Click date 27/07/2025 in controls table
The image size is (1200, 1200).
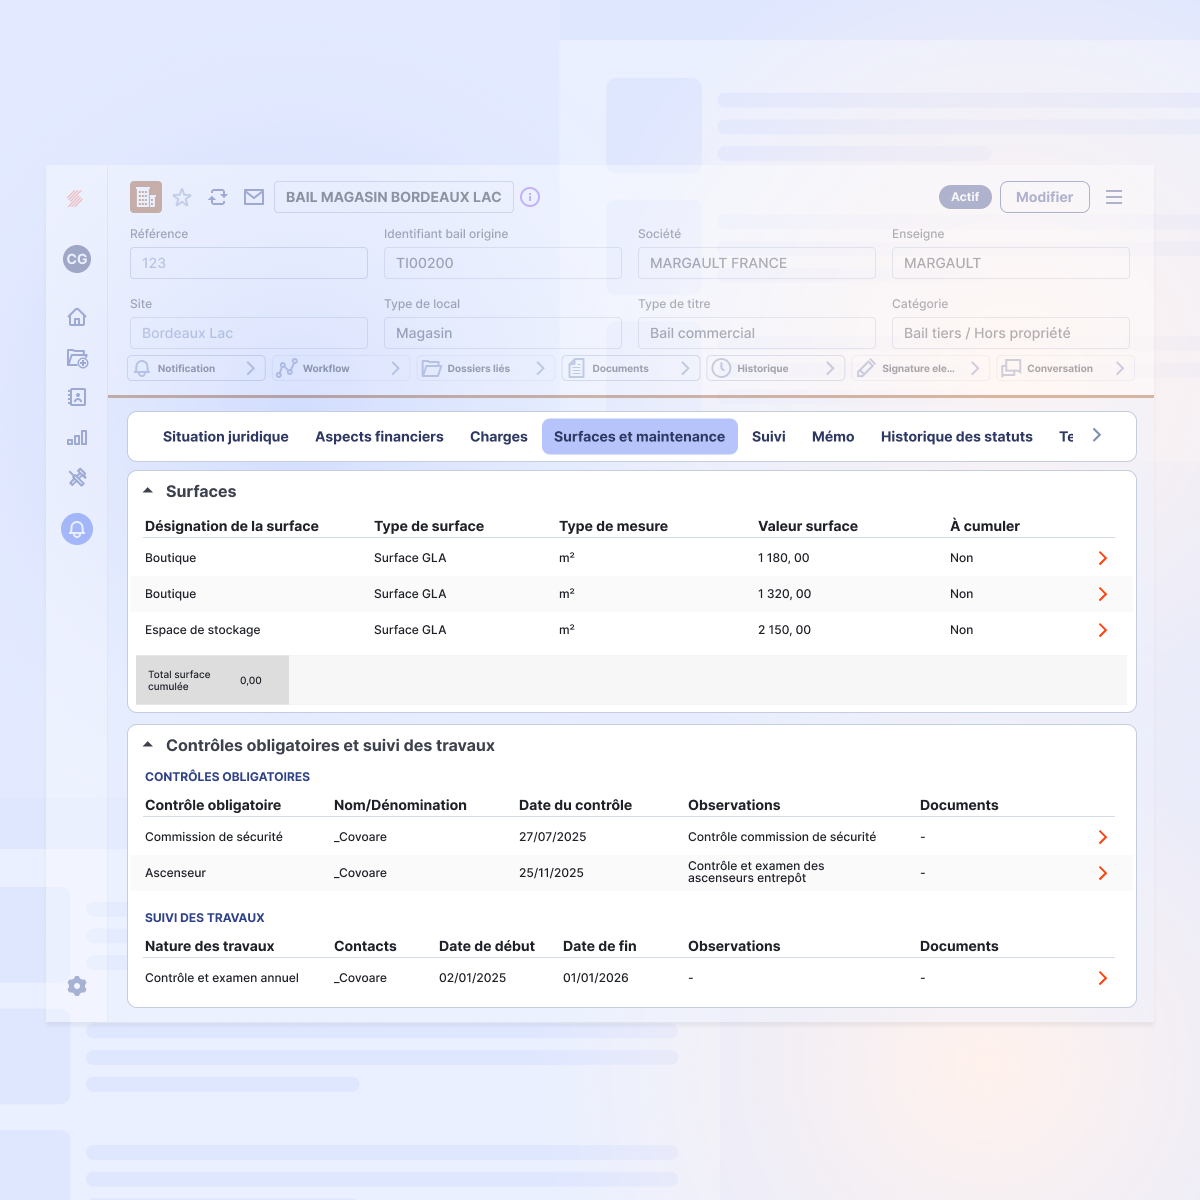click(x=553, y=837)
